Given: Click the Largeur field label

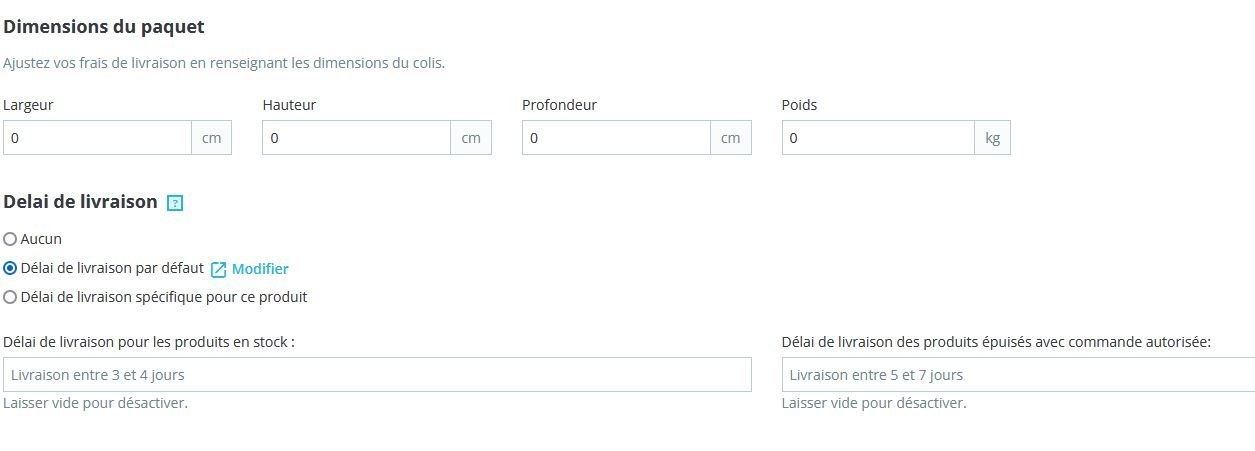Looking at the screenshot, I should point(29,105).
